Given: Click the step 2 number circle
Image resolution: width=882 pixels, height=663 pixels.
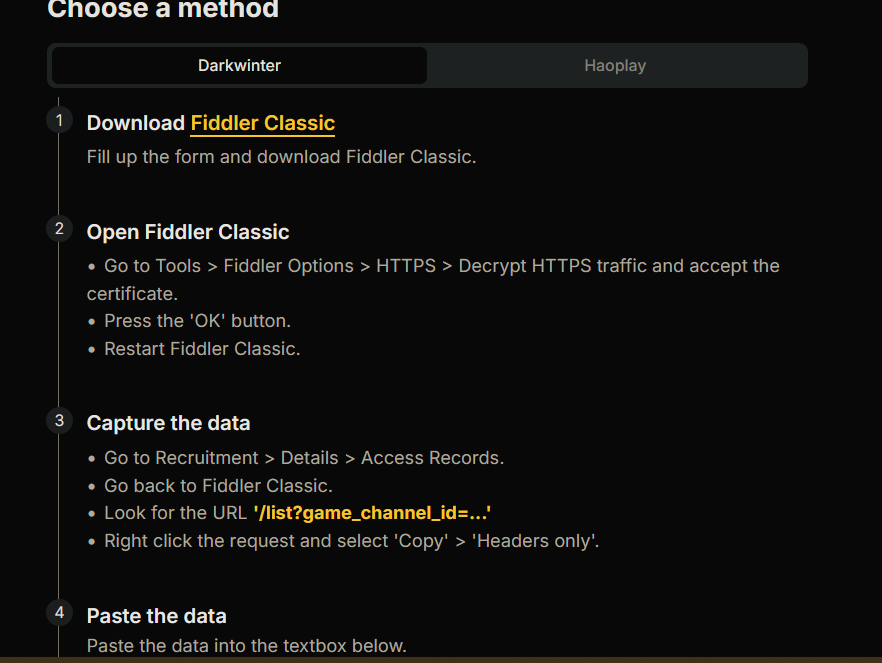Looking at the screenshot, I should pos(60,229).
